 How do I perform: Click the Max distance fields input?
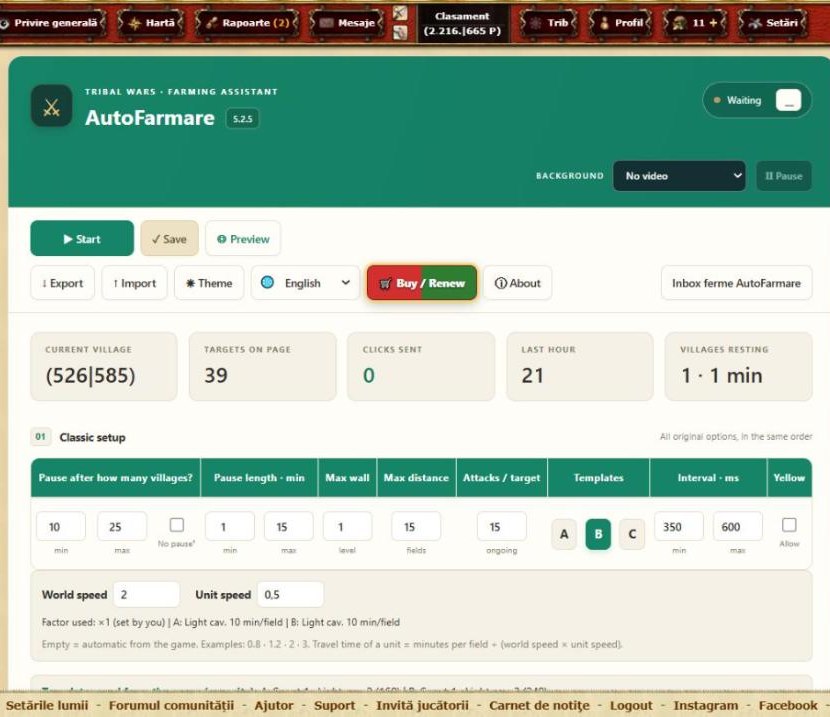(x=416, y=527)
